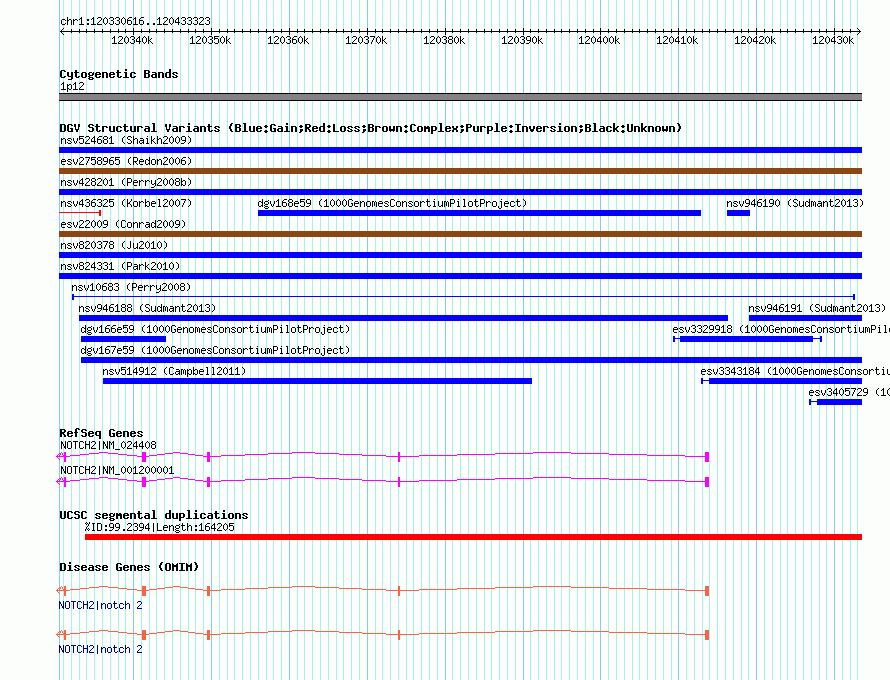
Task: Open the nsv946190 (Sudmant2013) variant
Action: pos(795,203)
